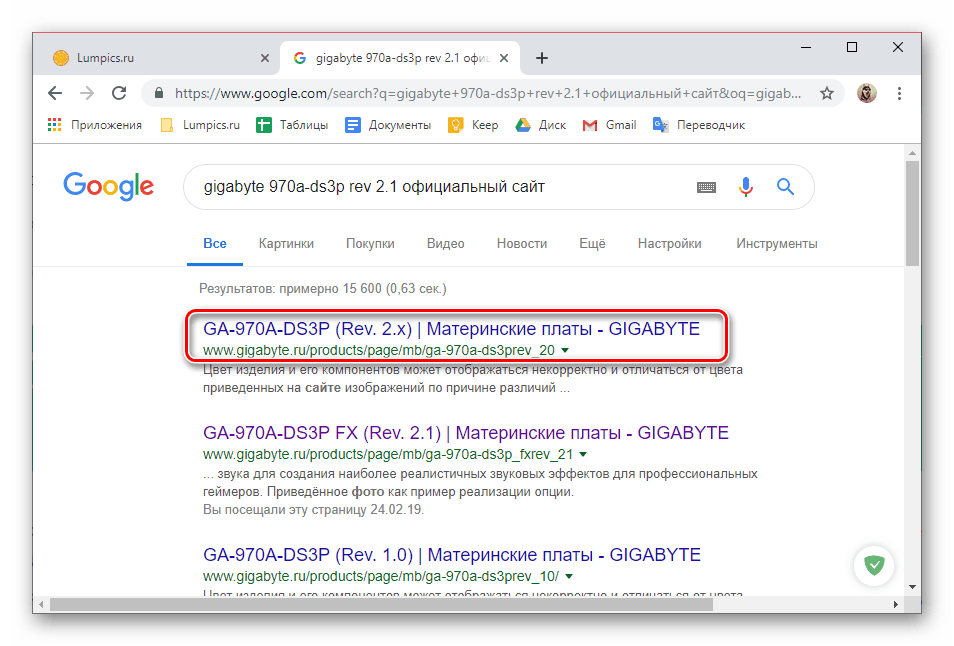Open the Переводчик bookmark

pyautogui.click(x=698, y=125)
